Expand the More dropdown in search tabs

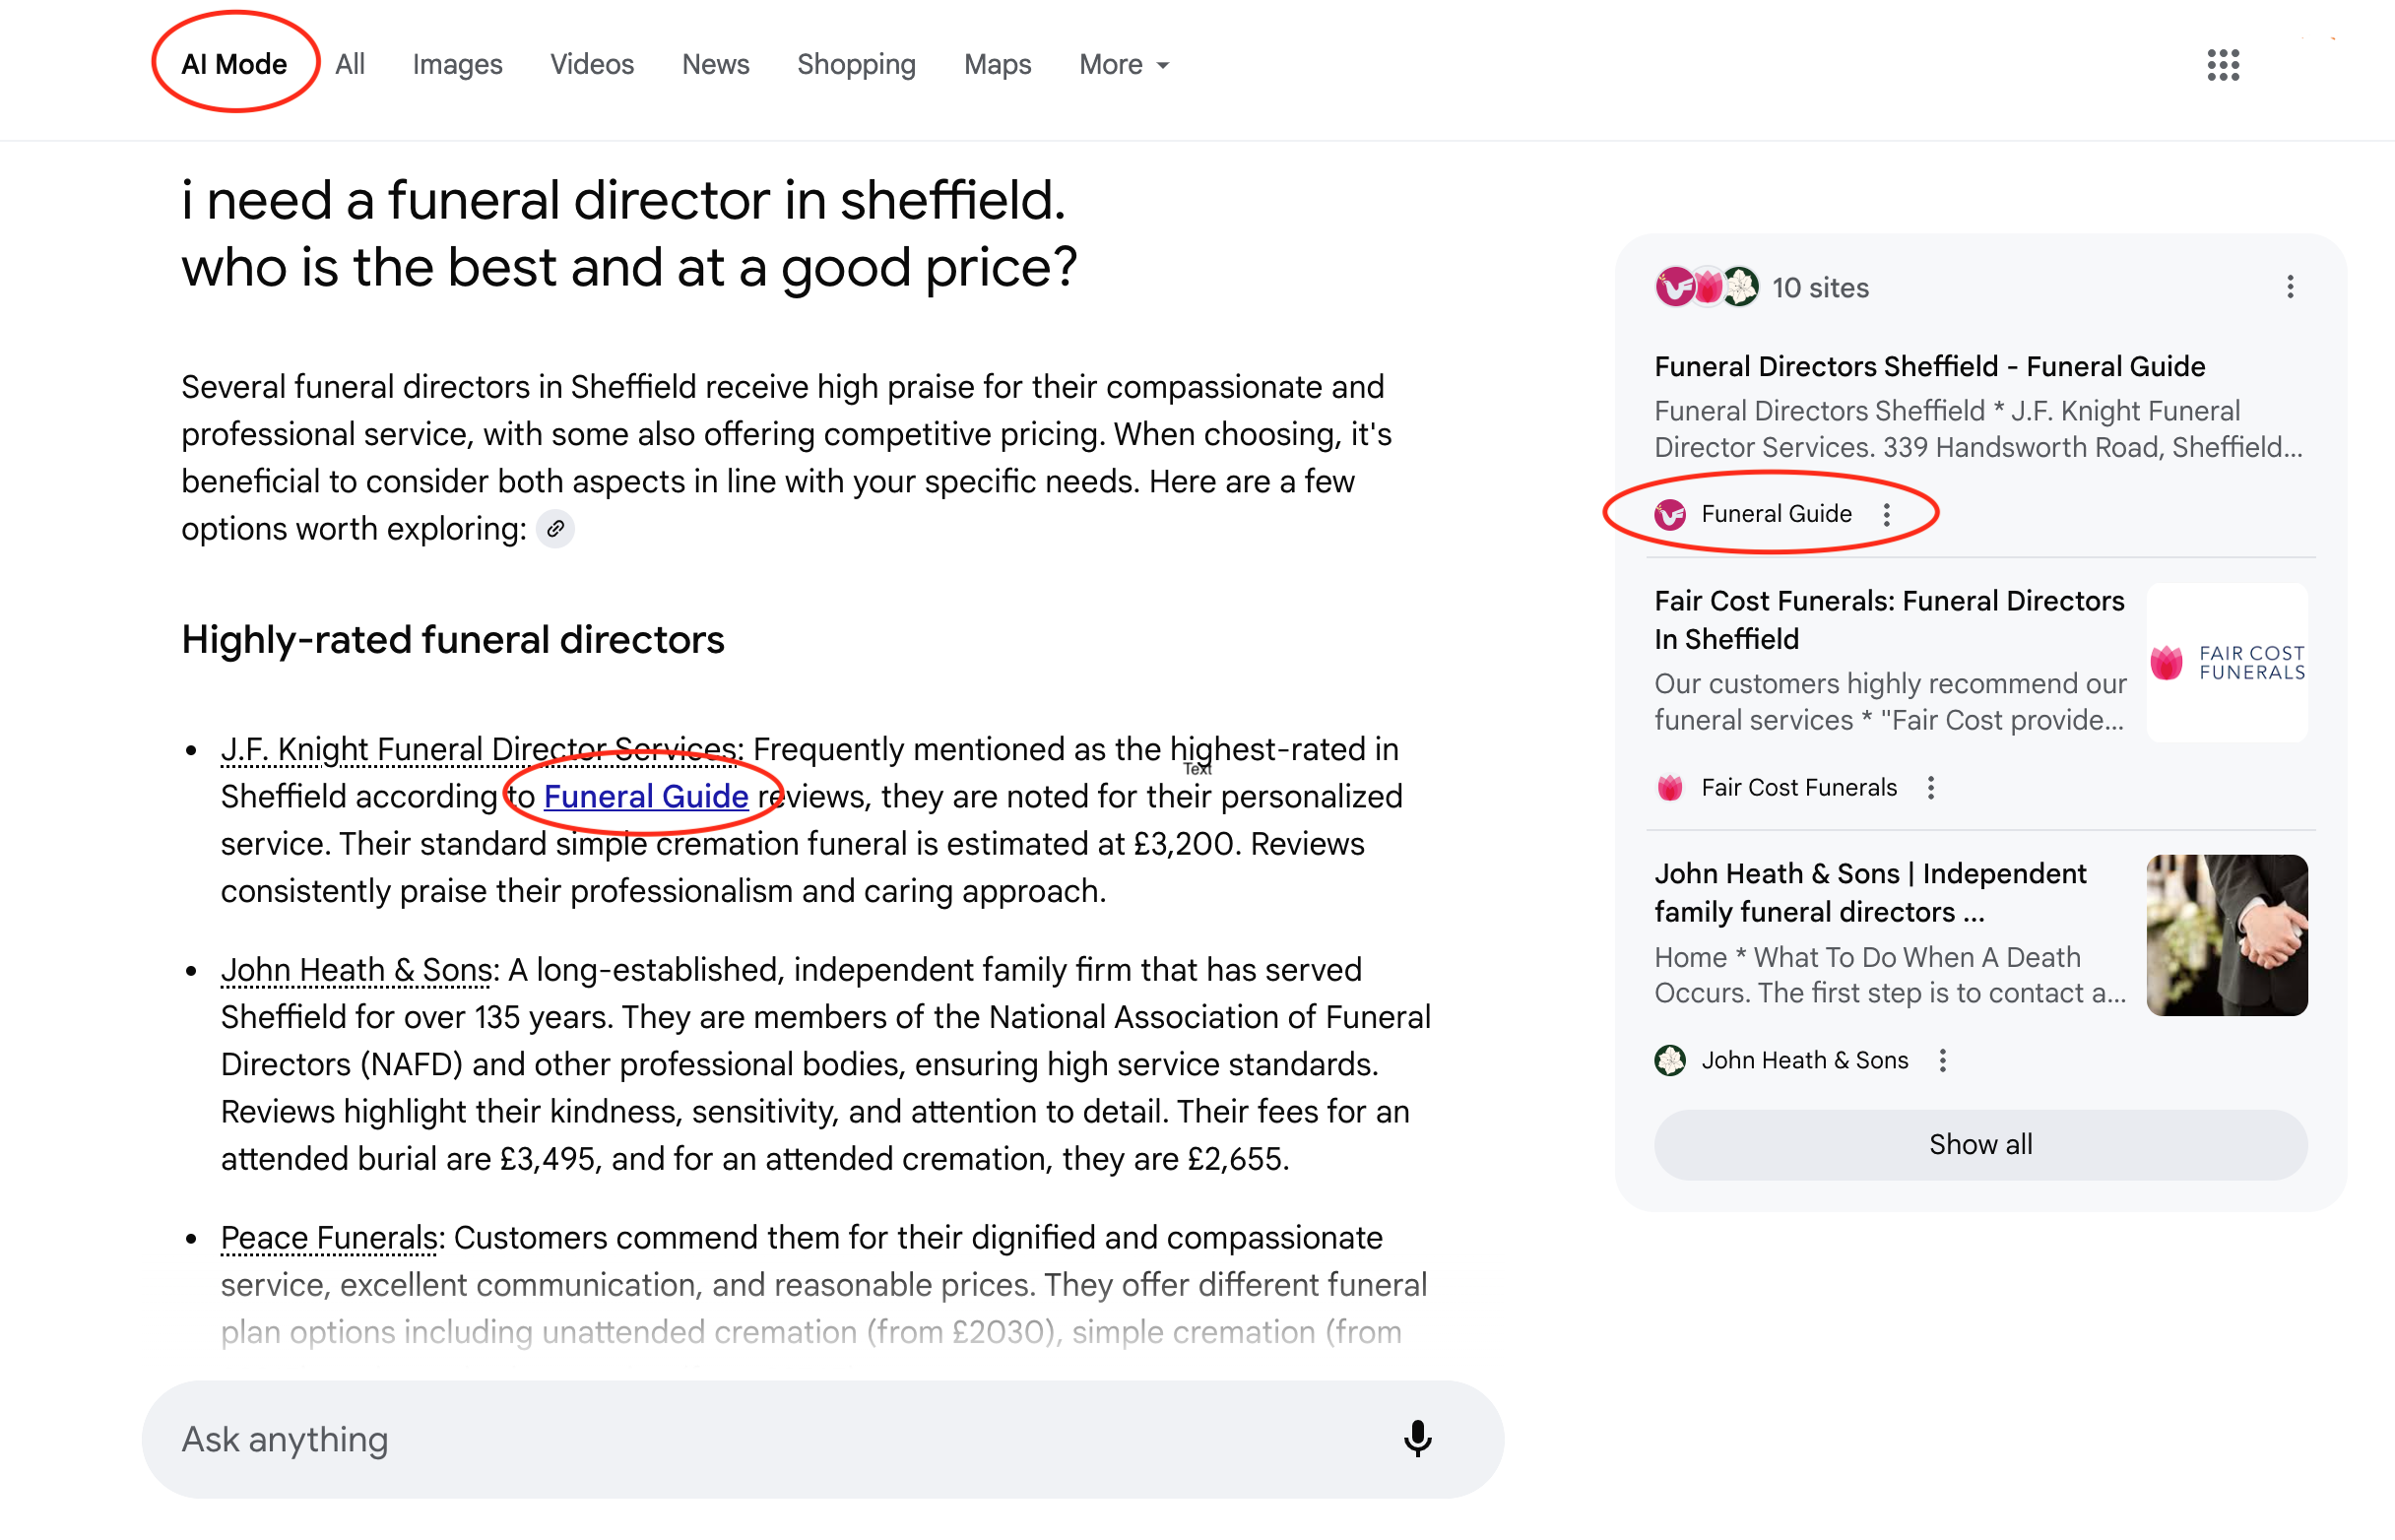1123,65
